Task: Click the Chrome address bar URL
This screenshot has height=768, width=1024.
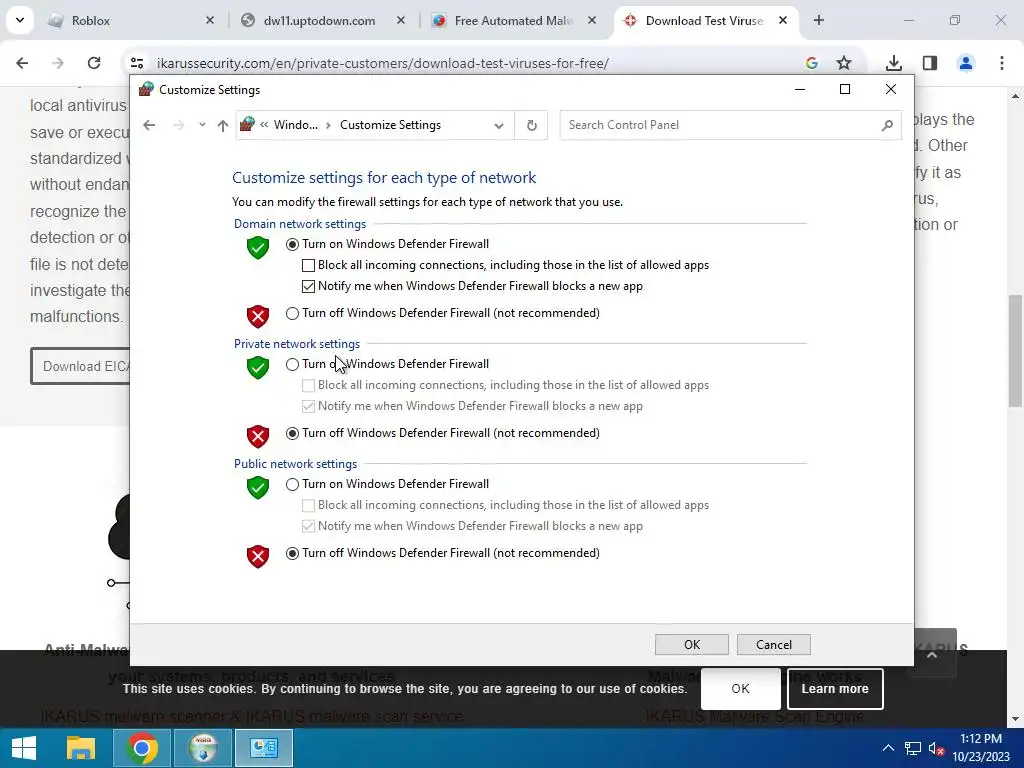Action: point(383,63)
